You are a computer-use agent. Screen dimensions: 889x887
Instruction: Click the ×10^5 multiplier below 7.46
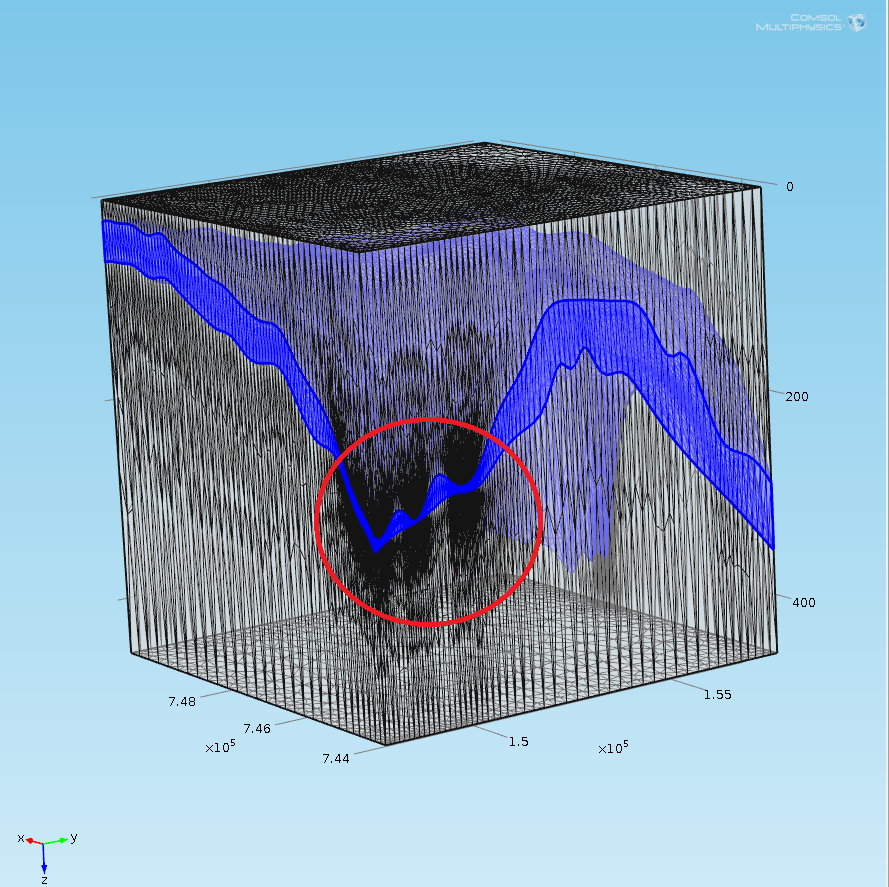(219, 747)
